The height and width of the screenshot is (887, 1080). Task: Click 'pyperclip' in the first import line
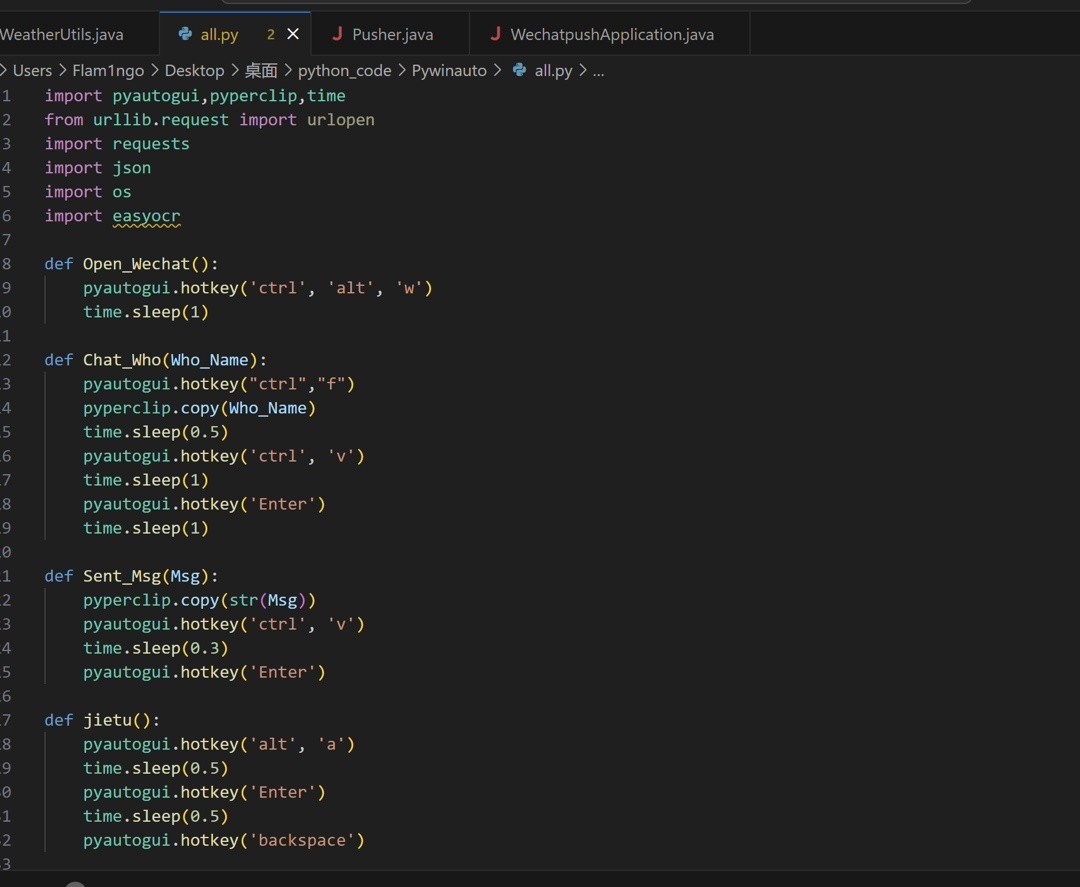coord(253,96)
